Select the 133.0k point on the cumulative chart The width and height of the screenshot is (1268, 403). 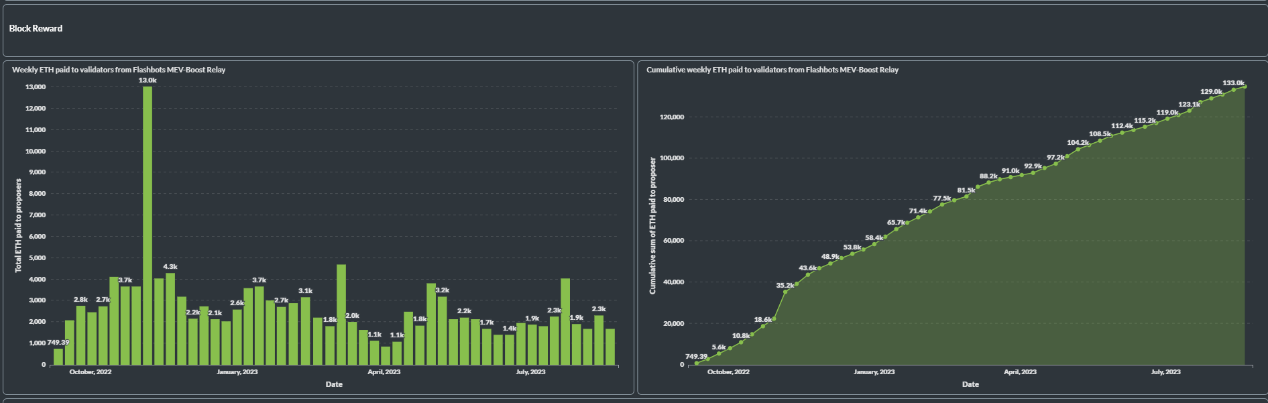pos(1234,90)
